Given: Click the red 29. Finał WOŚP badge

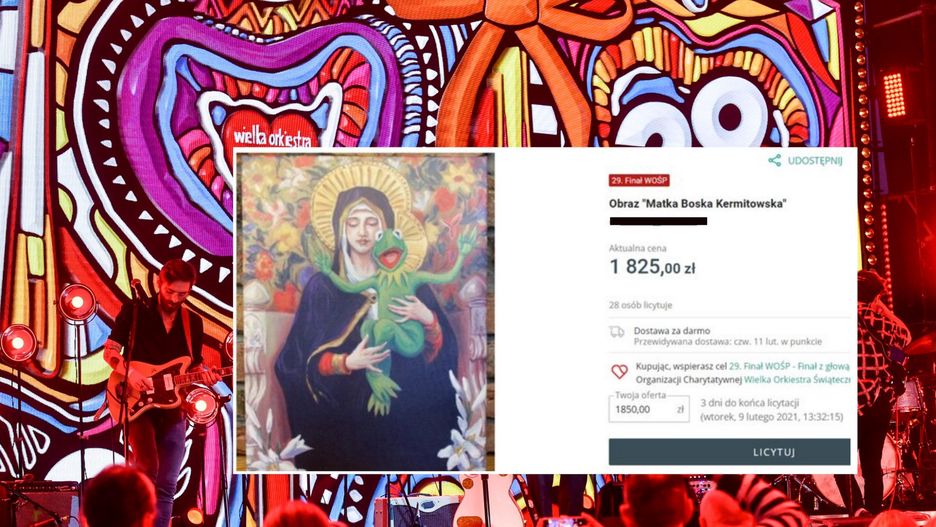Looking at the screenshot, I should pyautogui.click(x=639, y=180).
